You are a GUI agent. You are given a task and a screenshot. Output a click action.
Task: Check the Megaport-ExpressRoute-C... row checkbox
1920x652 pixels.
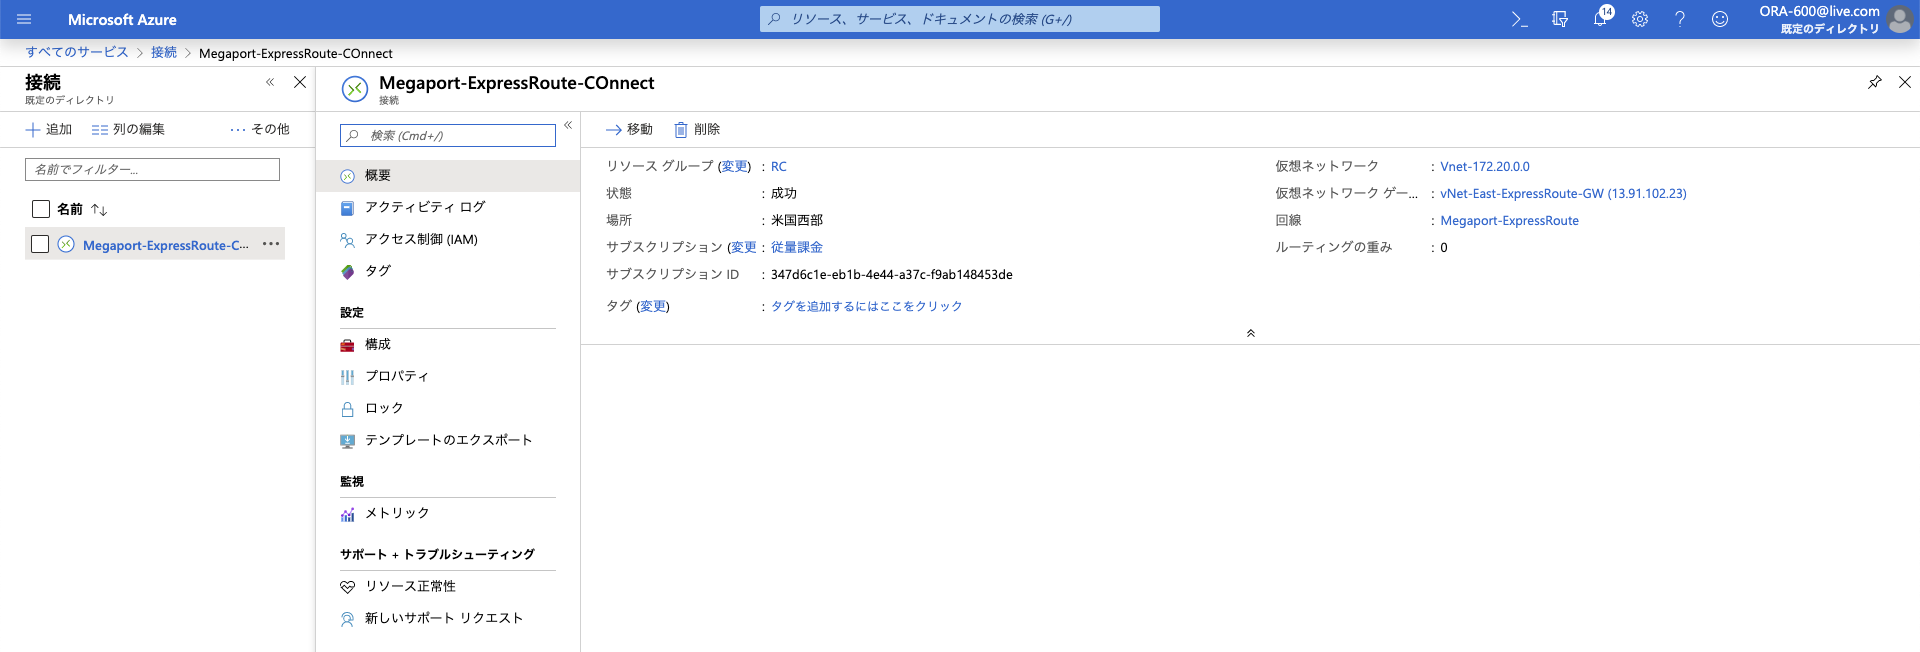tap(40, 244)
